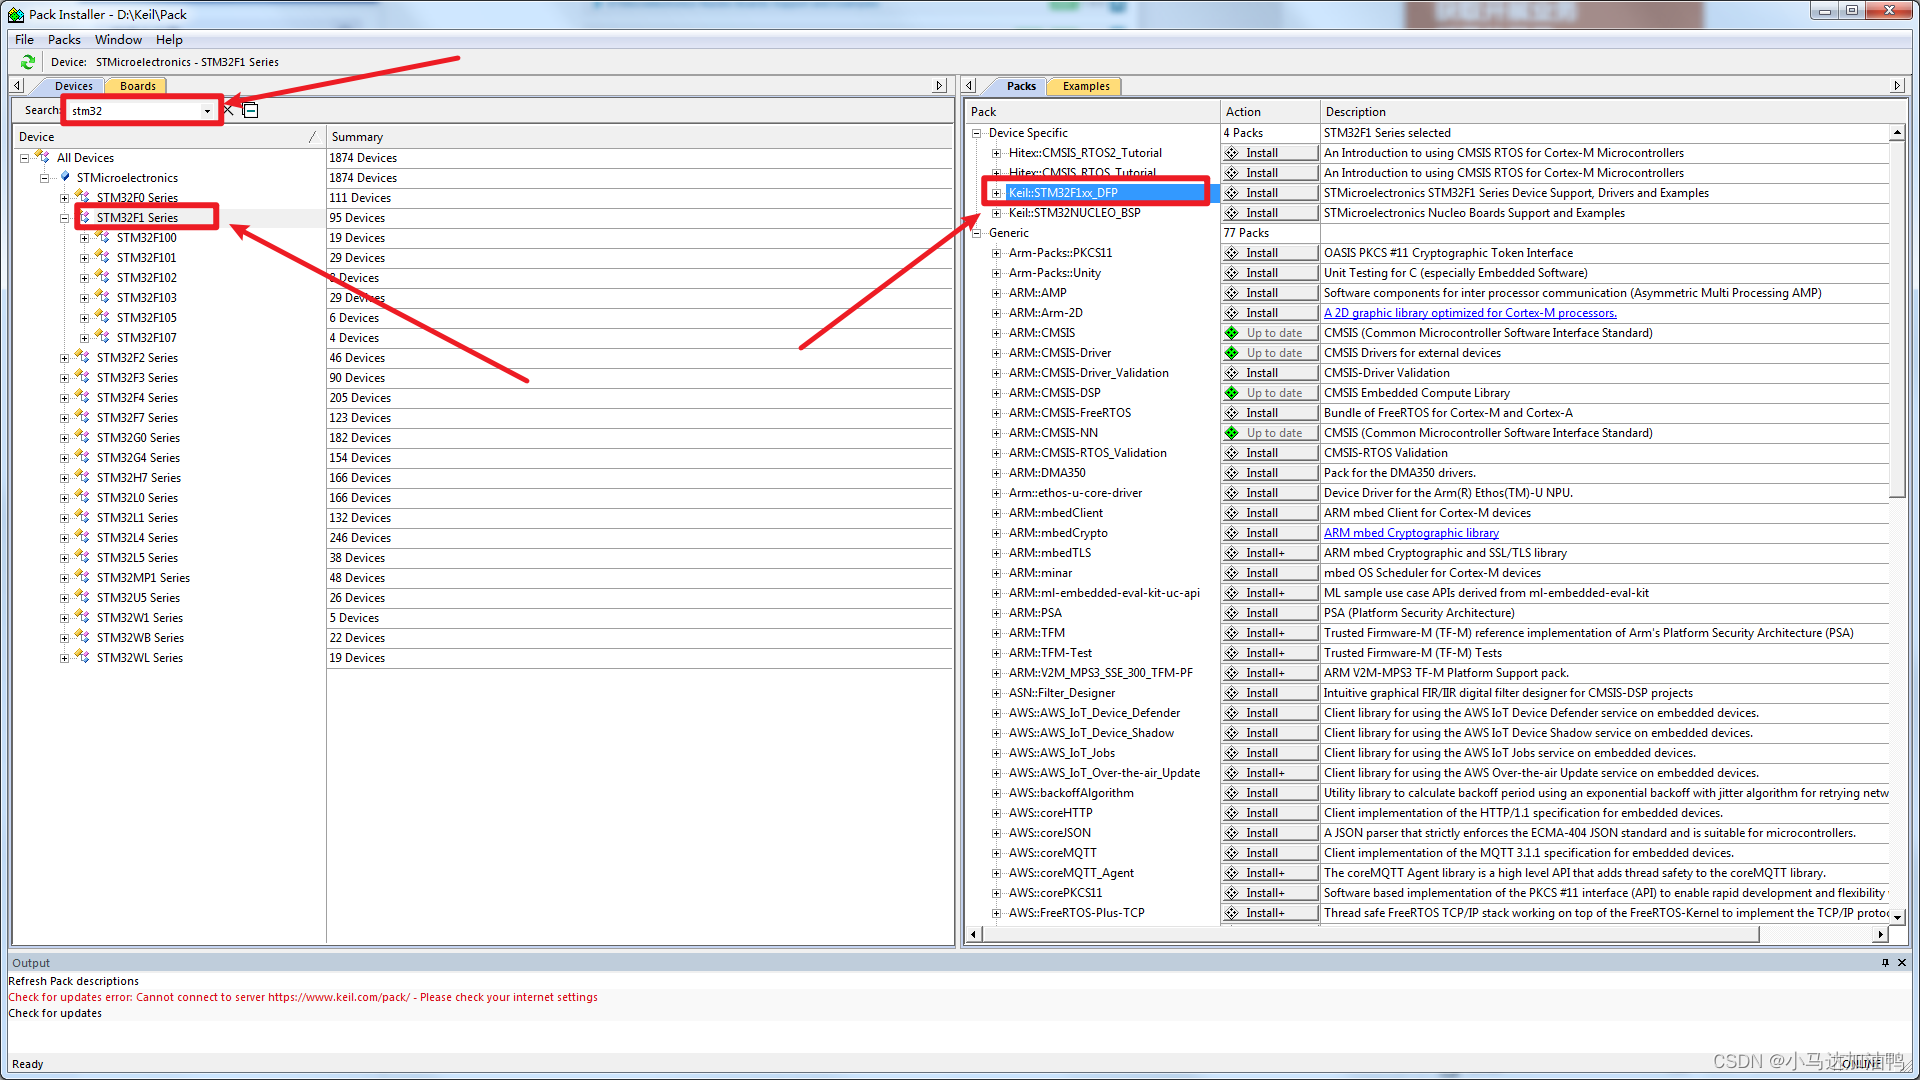Screen dimensions: 1920x1080
Task: Click the STM32G0 Series device icon
Action: (83, 437)
